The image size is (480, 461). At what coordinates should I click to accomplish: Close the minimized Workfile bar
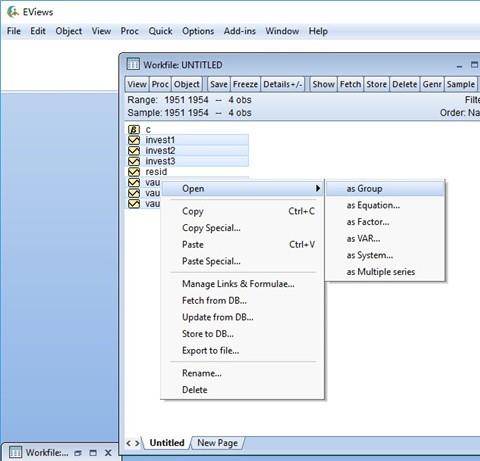click(108, 453)
